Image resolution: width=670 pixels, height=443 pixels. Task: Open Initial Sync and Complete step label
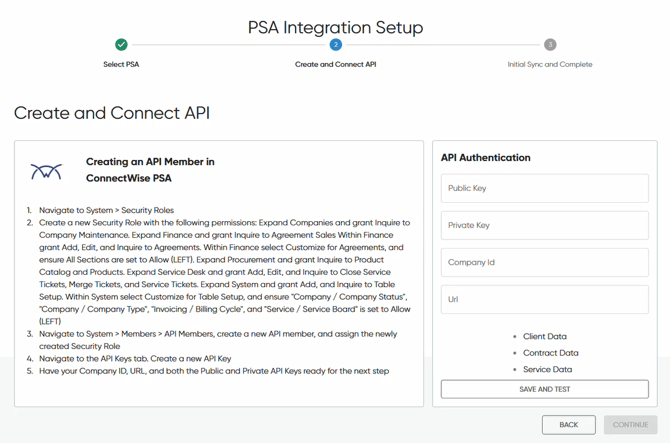549,64
